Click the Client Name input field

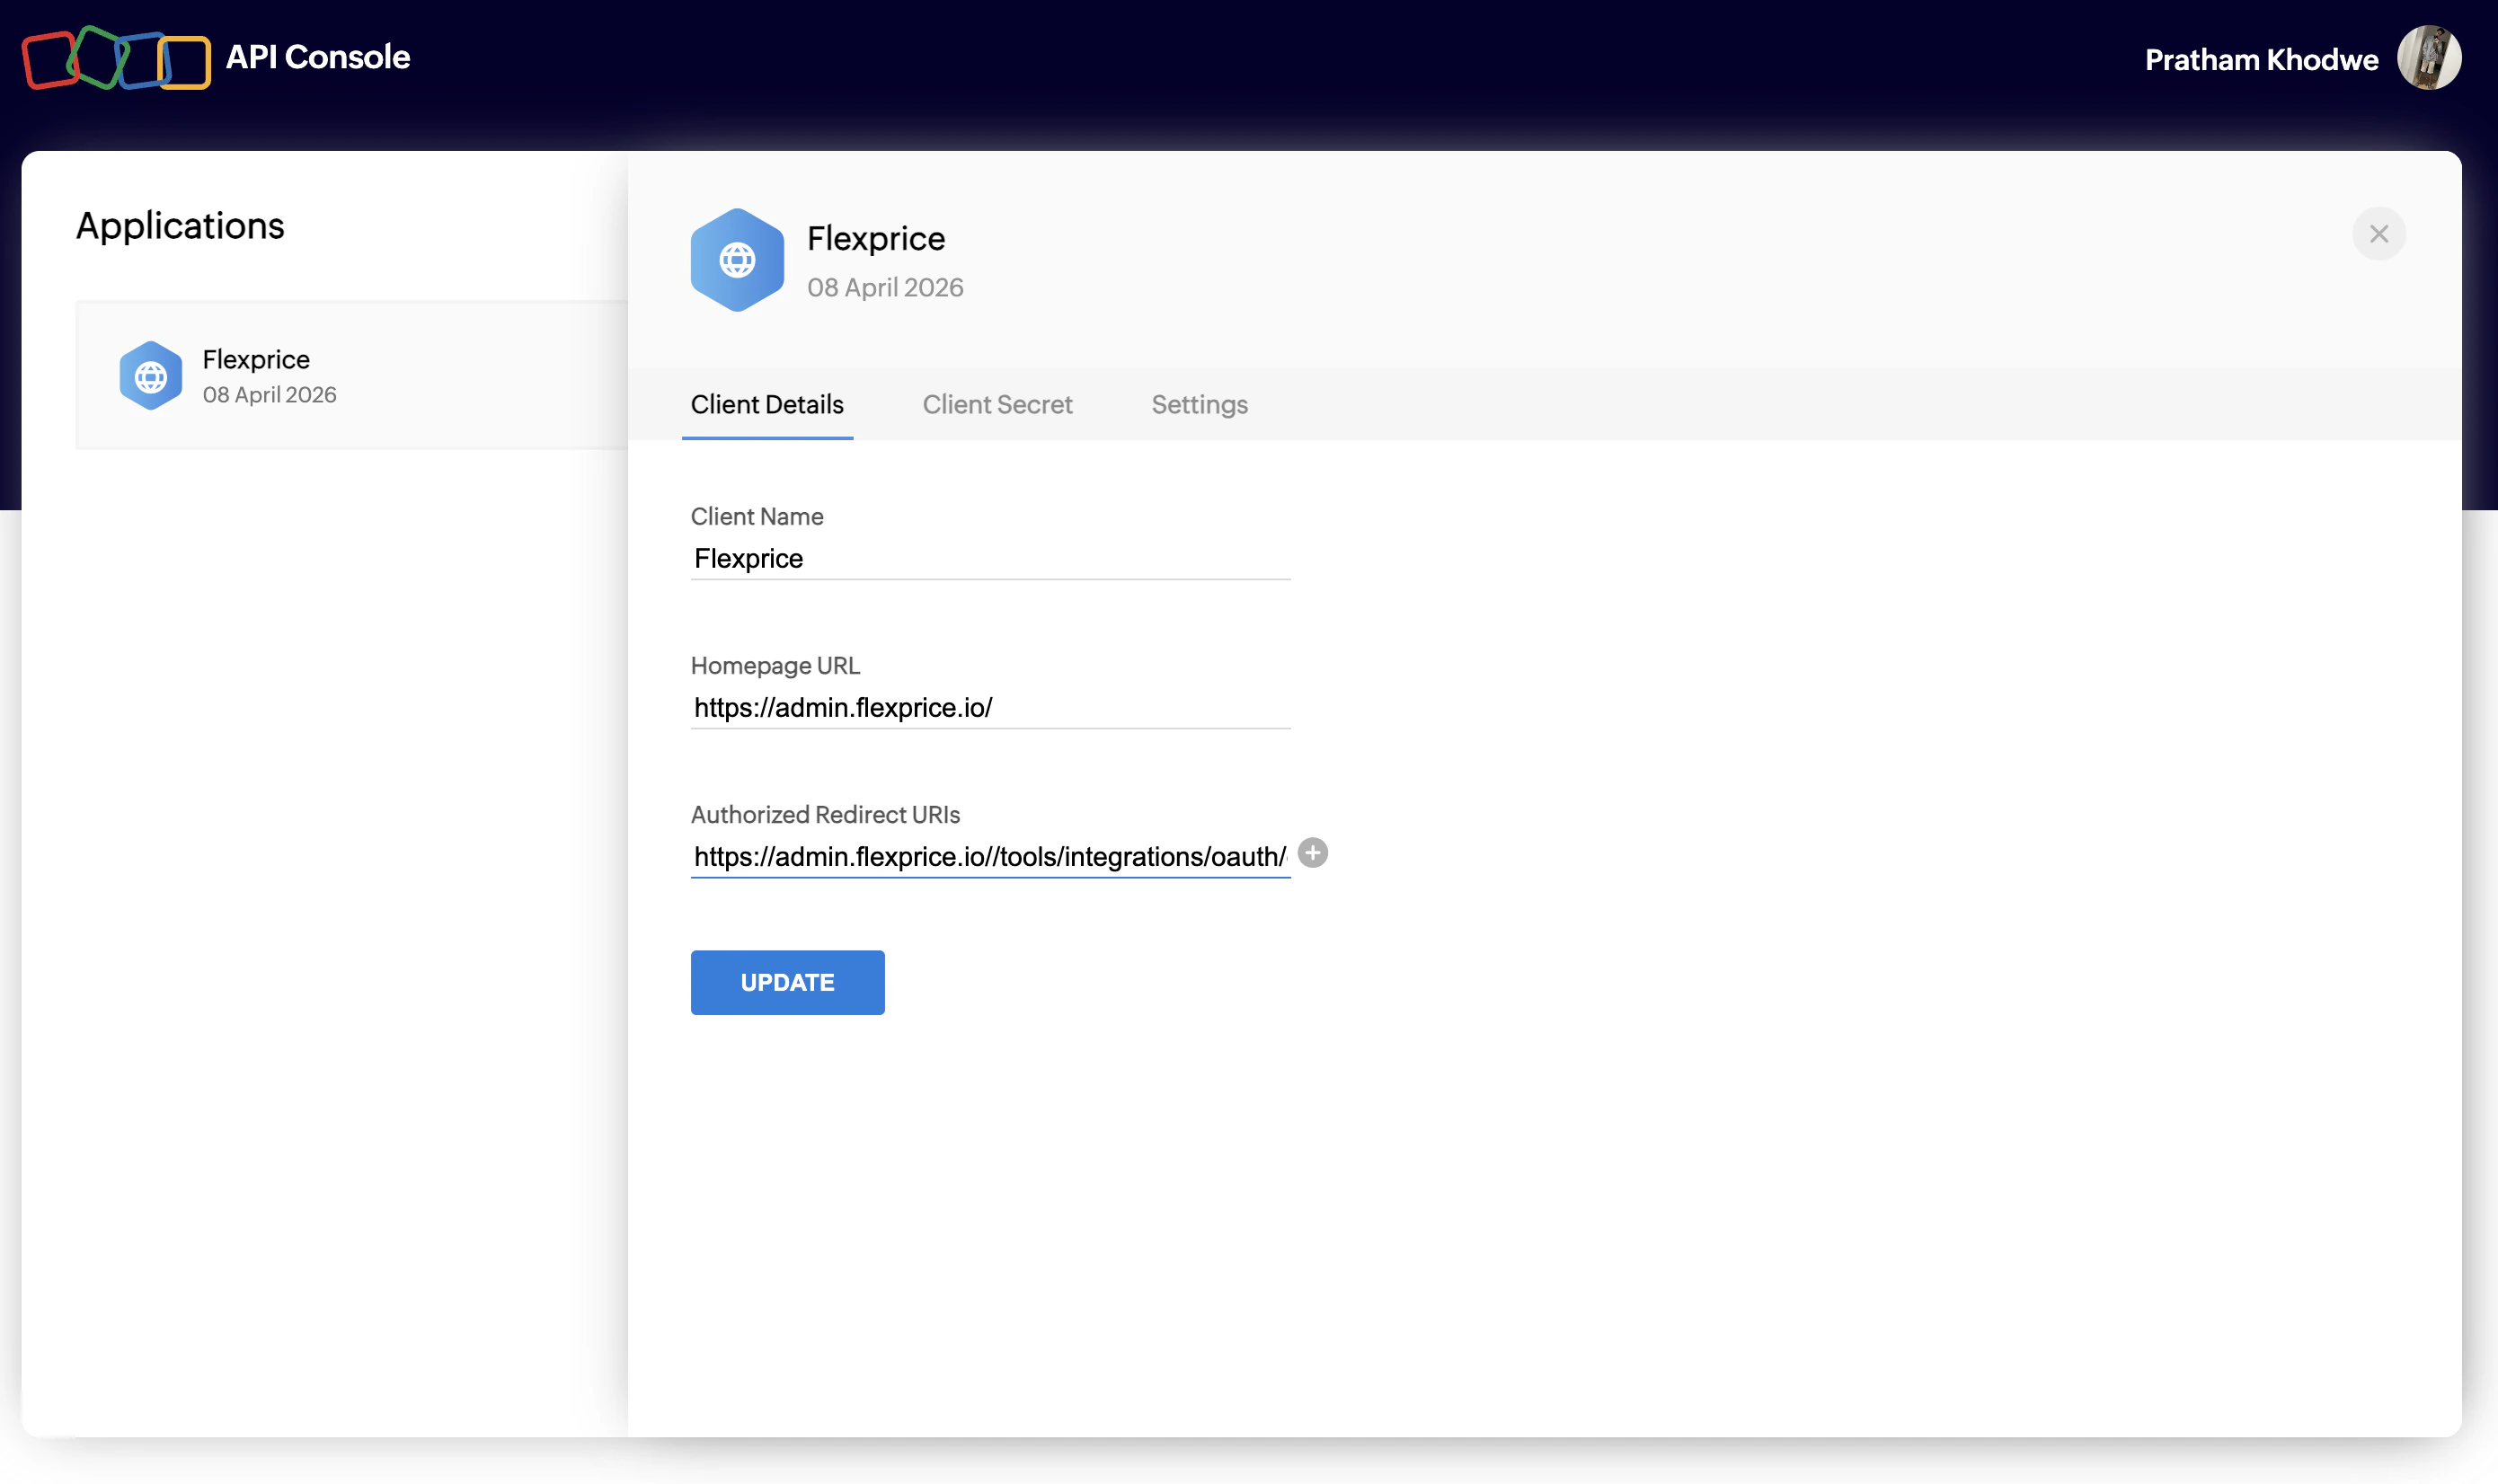[x=990, y=558]
